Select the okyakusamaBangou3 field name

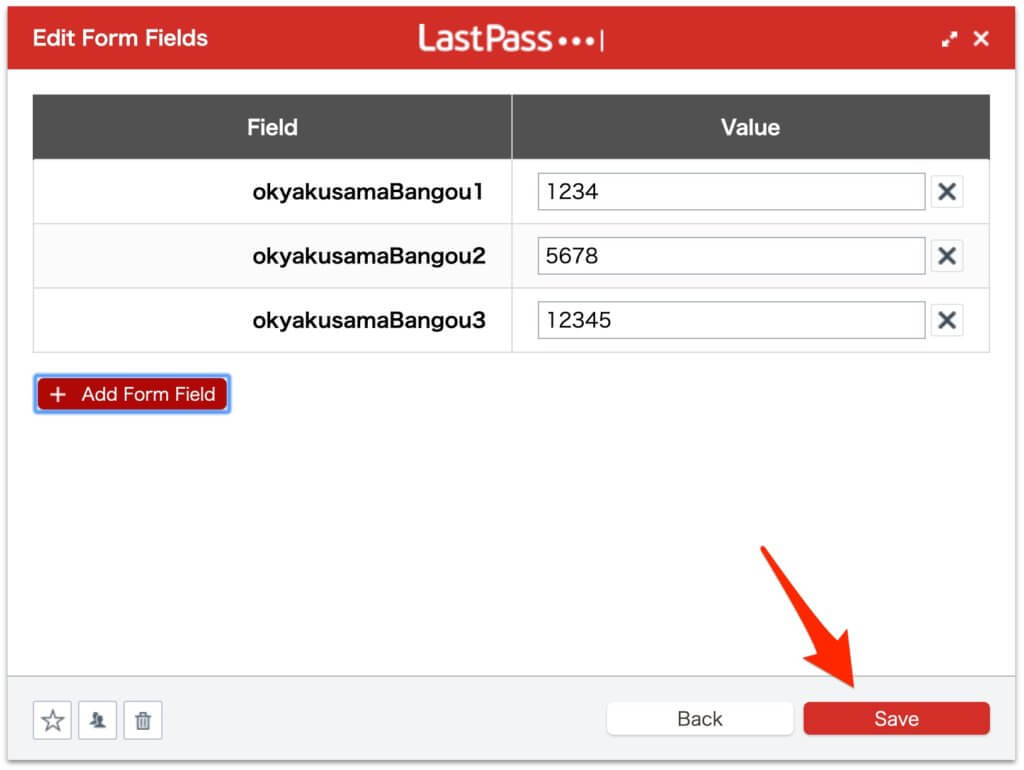click(x=369, y=321)
